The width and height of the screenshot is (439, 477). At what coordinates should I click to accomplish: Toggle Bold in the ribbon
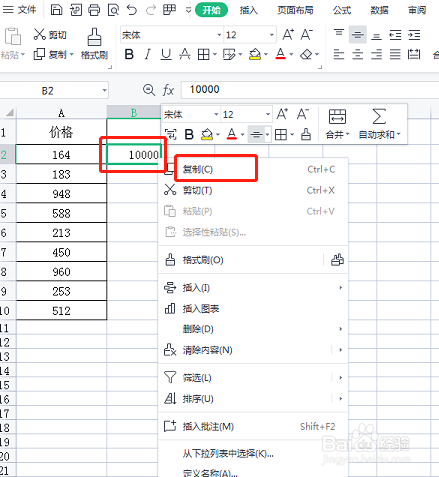(x=129, y=54)
